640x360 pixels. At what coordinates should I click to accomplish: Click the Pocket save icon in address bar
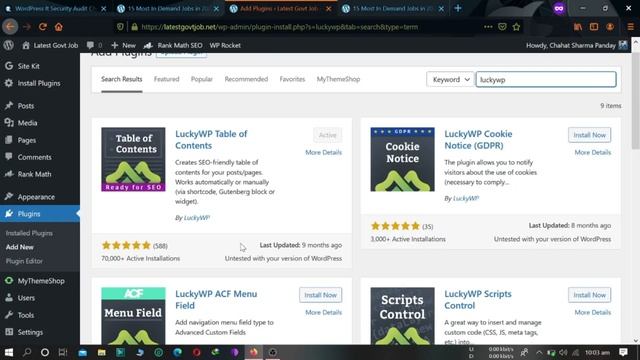[x=502, y=27]
